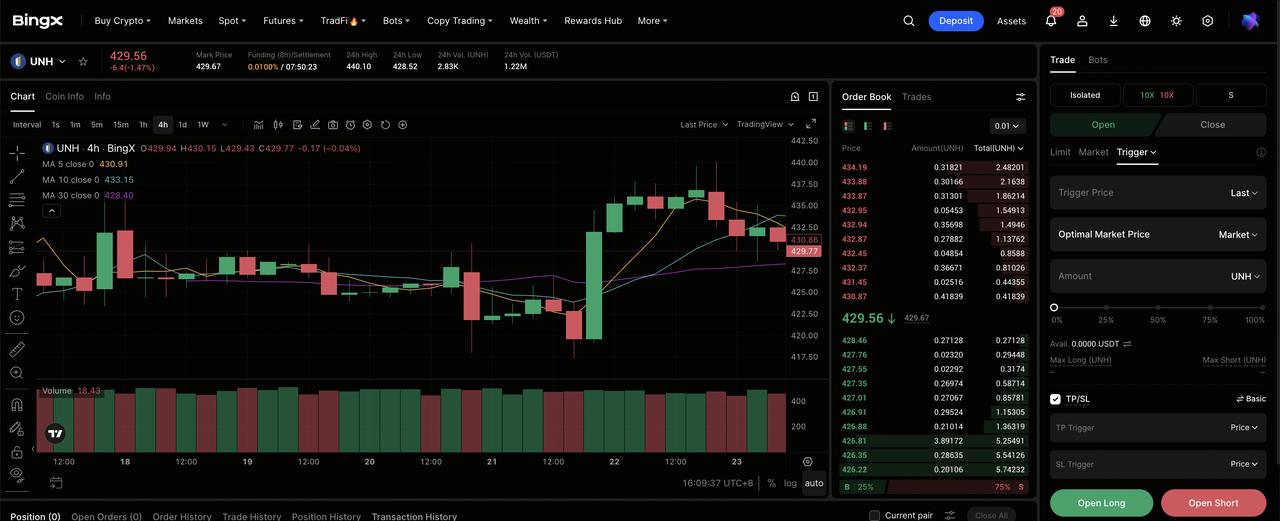
Task: Select the ruler measure tool
Action: click(17, 349)
